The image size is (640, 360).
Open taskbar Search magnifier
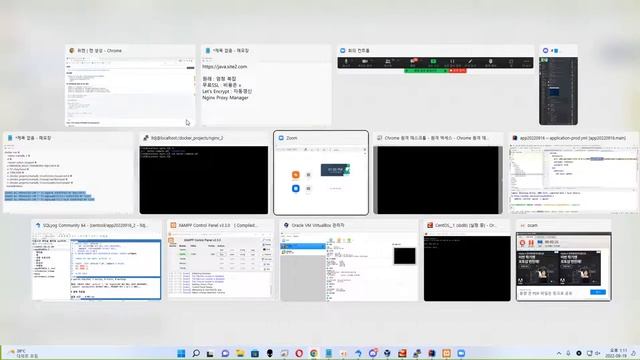pos(196,353)
